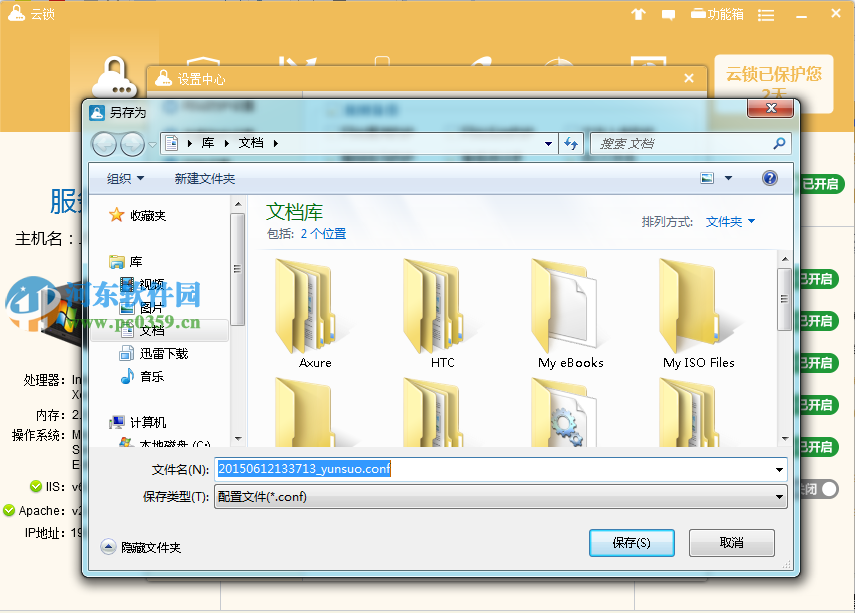Toggle the off (关闭) switch in Yunsuo window
Screen dimensions: 855x613
tap(821, 489)
